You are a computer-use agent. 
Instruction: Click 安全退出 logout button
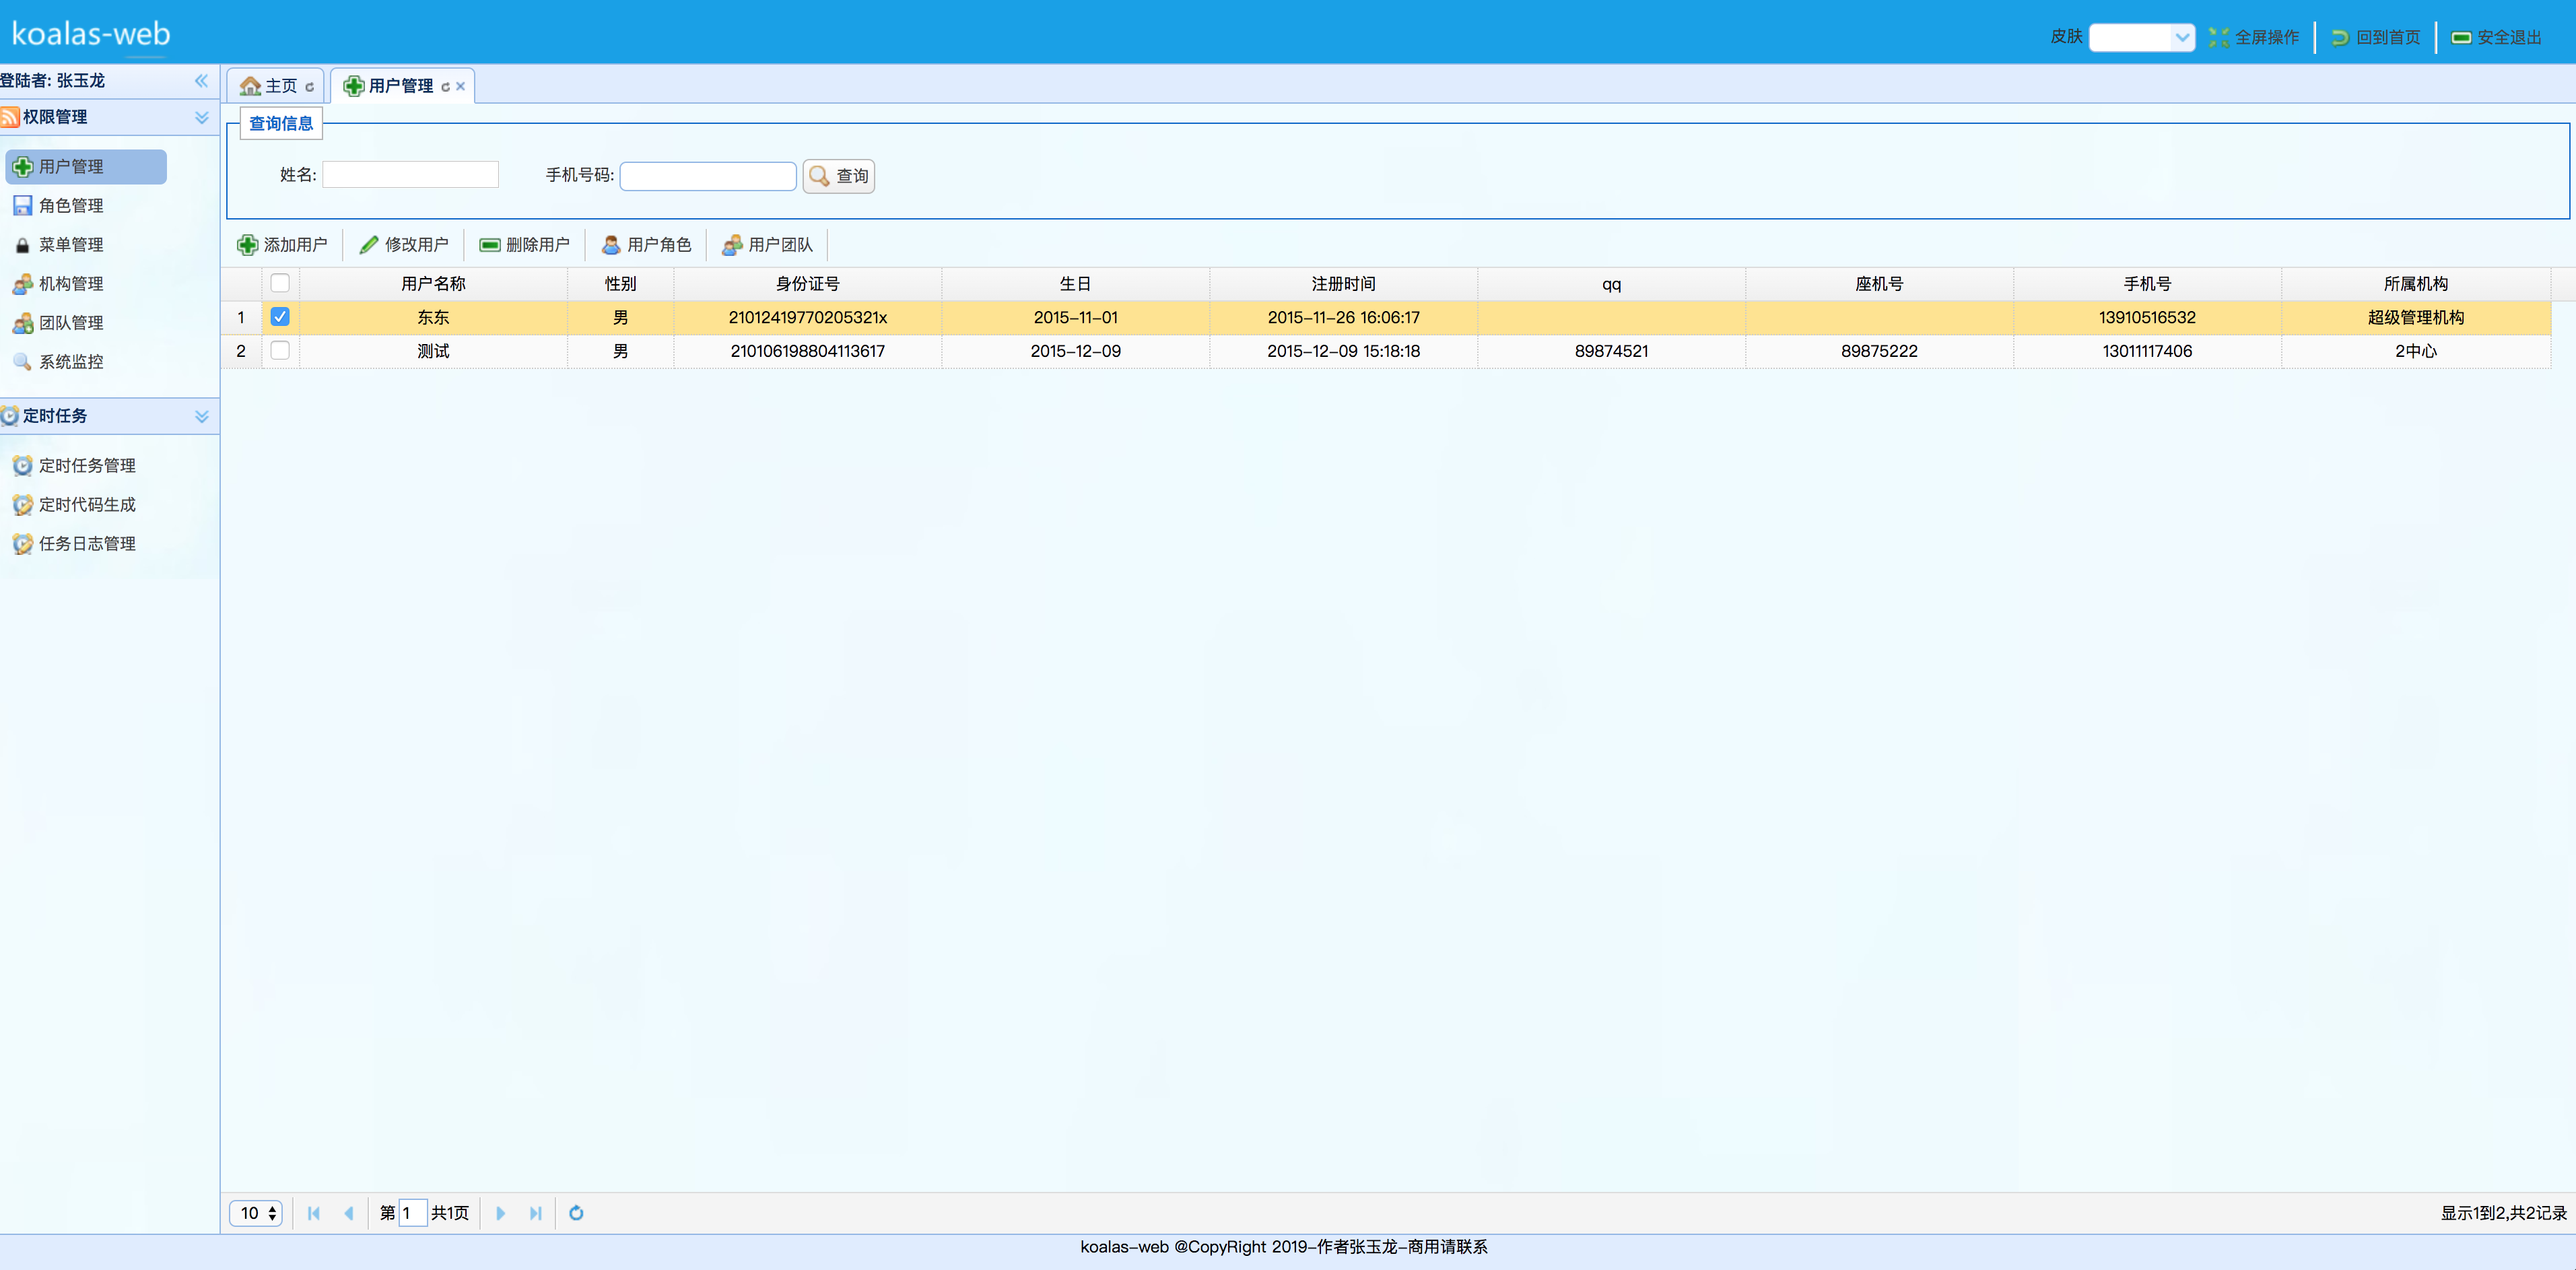[x=2496, y=37]
